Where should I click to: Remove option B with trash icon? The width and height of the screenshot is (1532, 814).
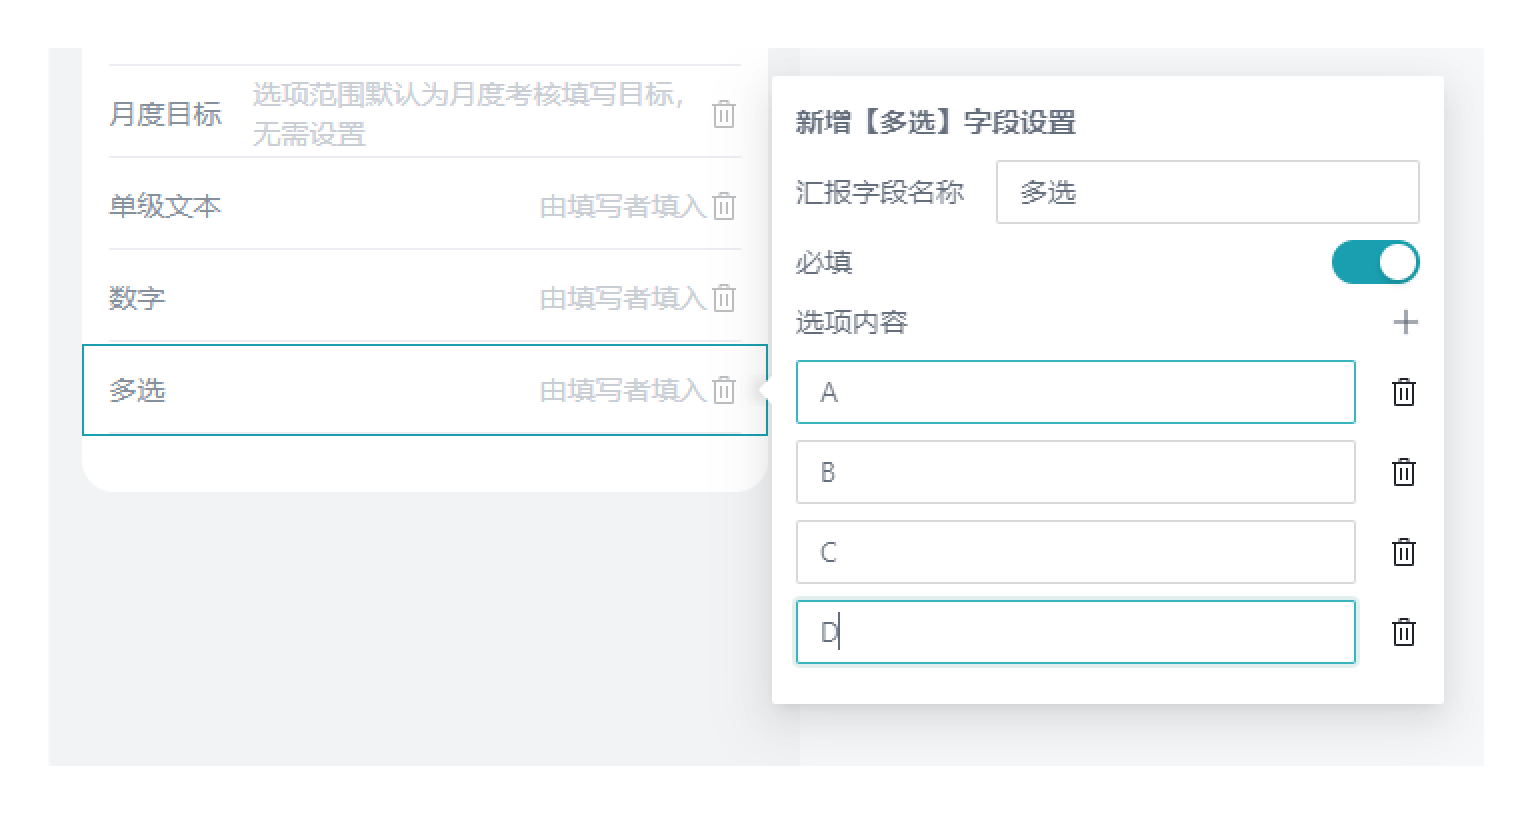[x=1403, y=472]
